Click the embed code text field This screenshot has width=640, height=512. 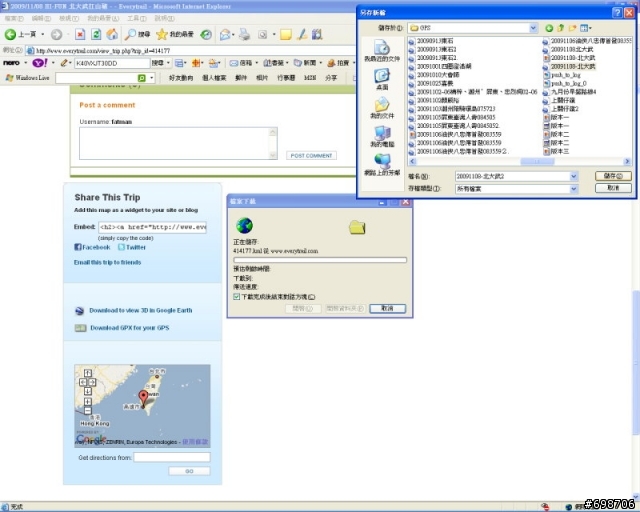[152, 227]
